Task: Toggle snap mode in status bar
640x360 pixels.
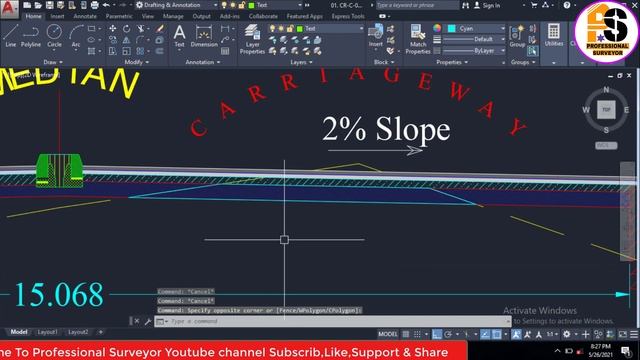Action: (x=417, y=334)
